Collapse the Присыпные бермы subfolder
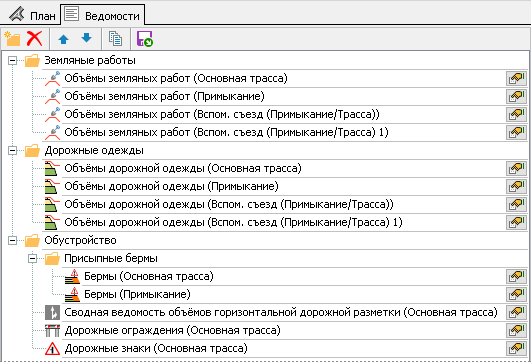Image resolution: width=531 pixels, height=362 pixels. (x=33, y=259)
